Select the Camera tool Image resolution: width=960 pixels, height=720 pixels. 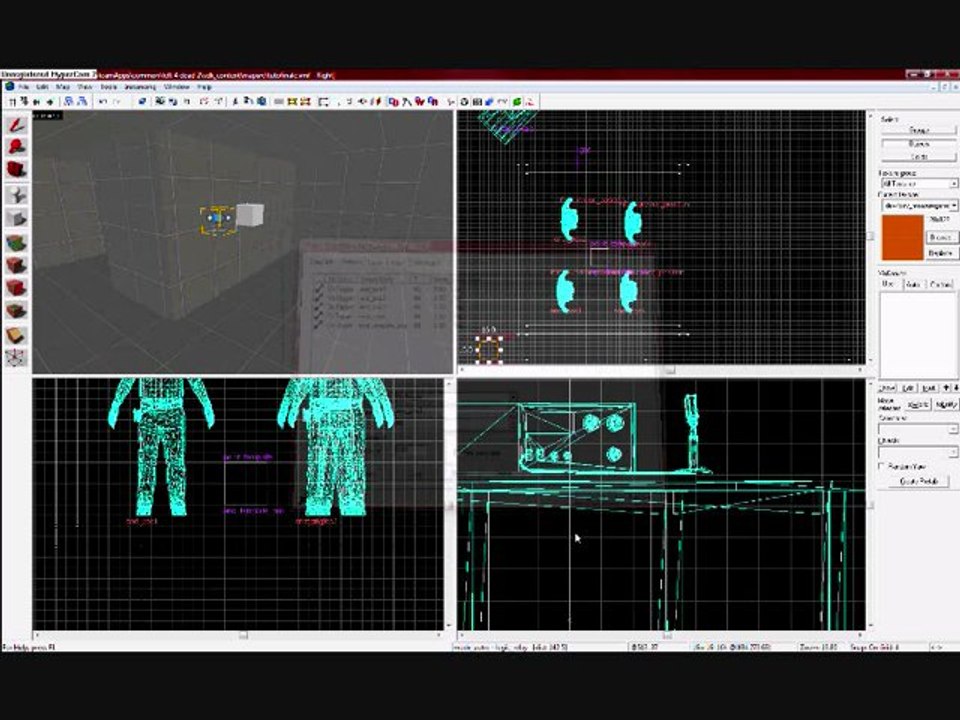pyautogui.click(x=17, y=170)
